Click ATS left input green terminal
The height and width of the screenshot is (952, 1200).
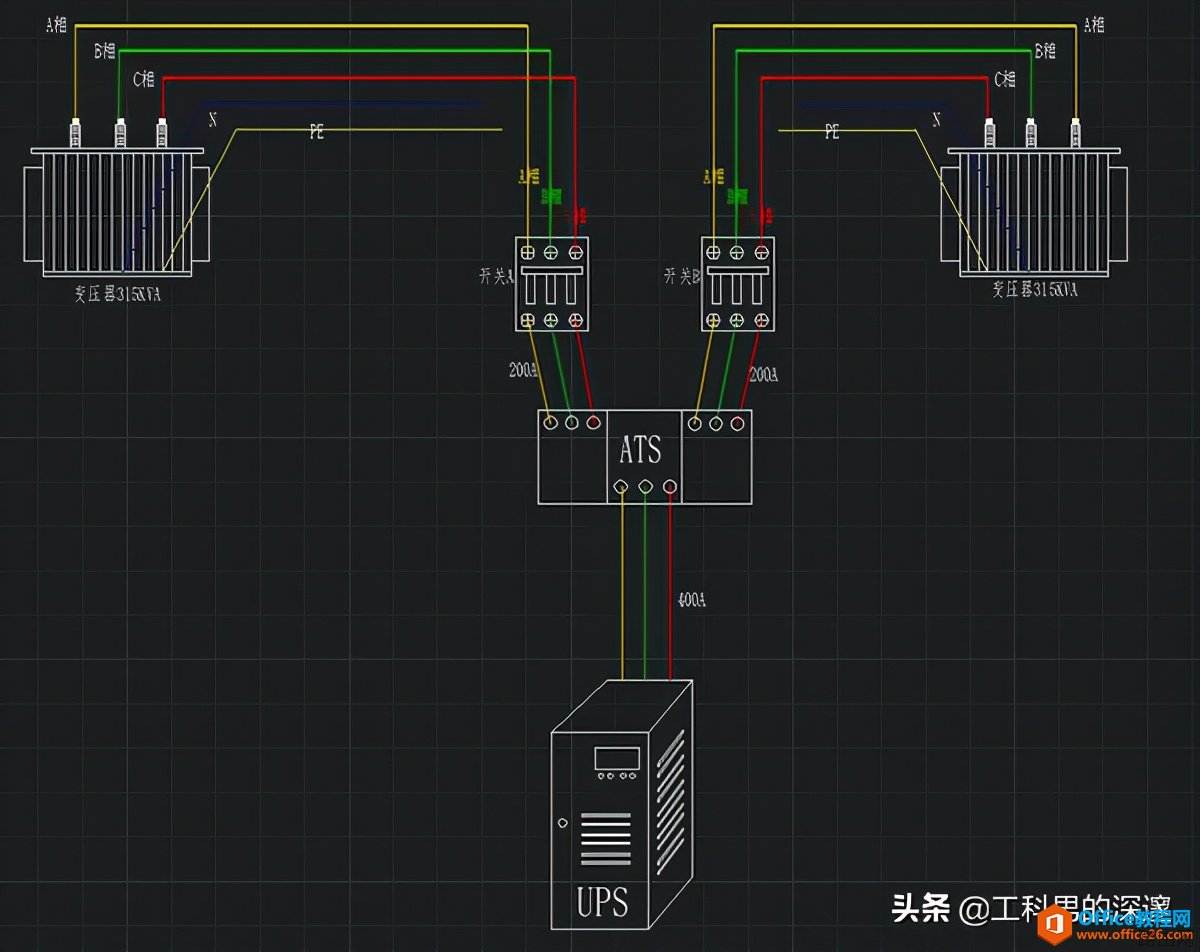coord(572,423)
